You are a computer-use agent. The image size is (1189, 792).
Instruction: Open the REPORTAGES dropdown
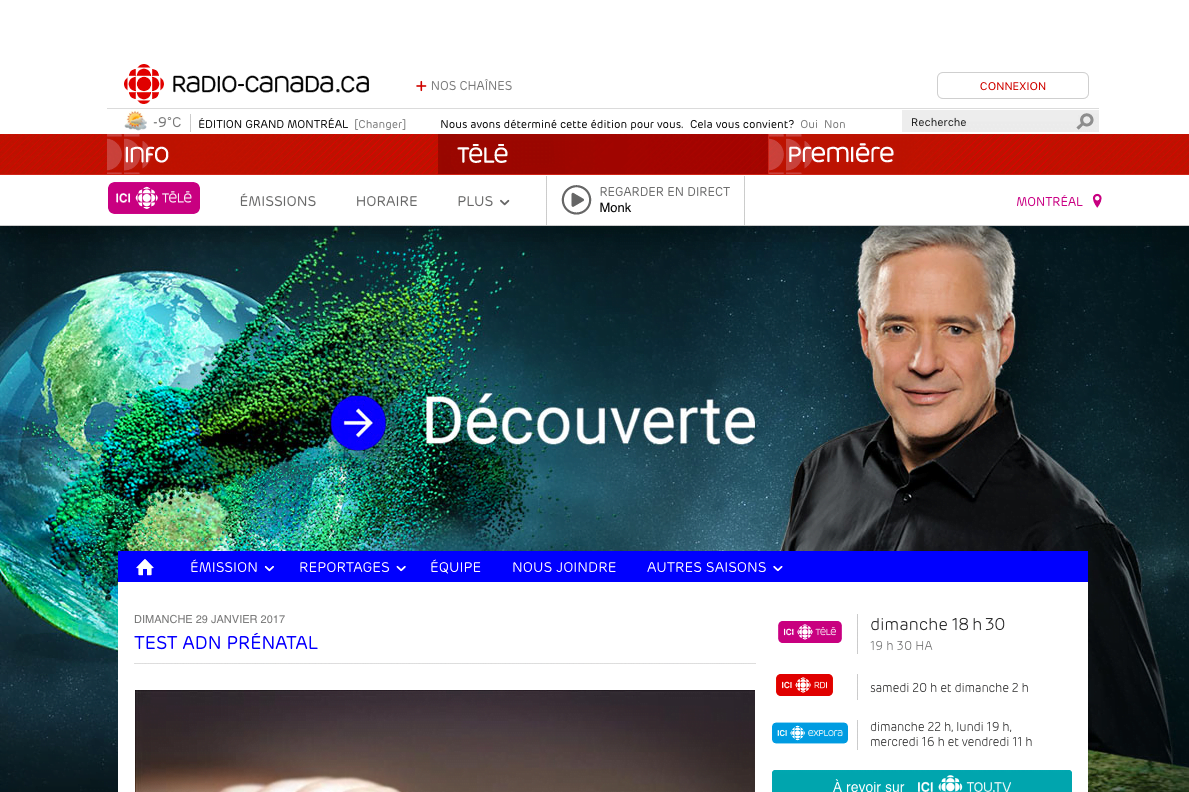(x=353, y=567)
